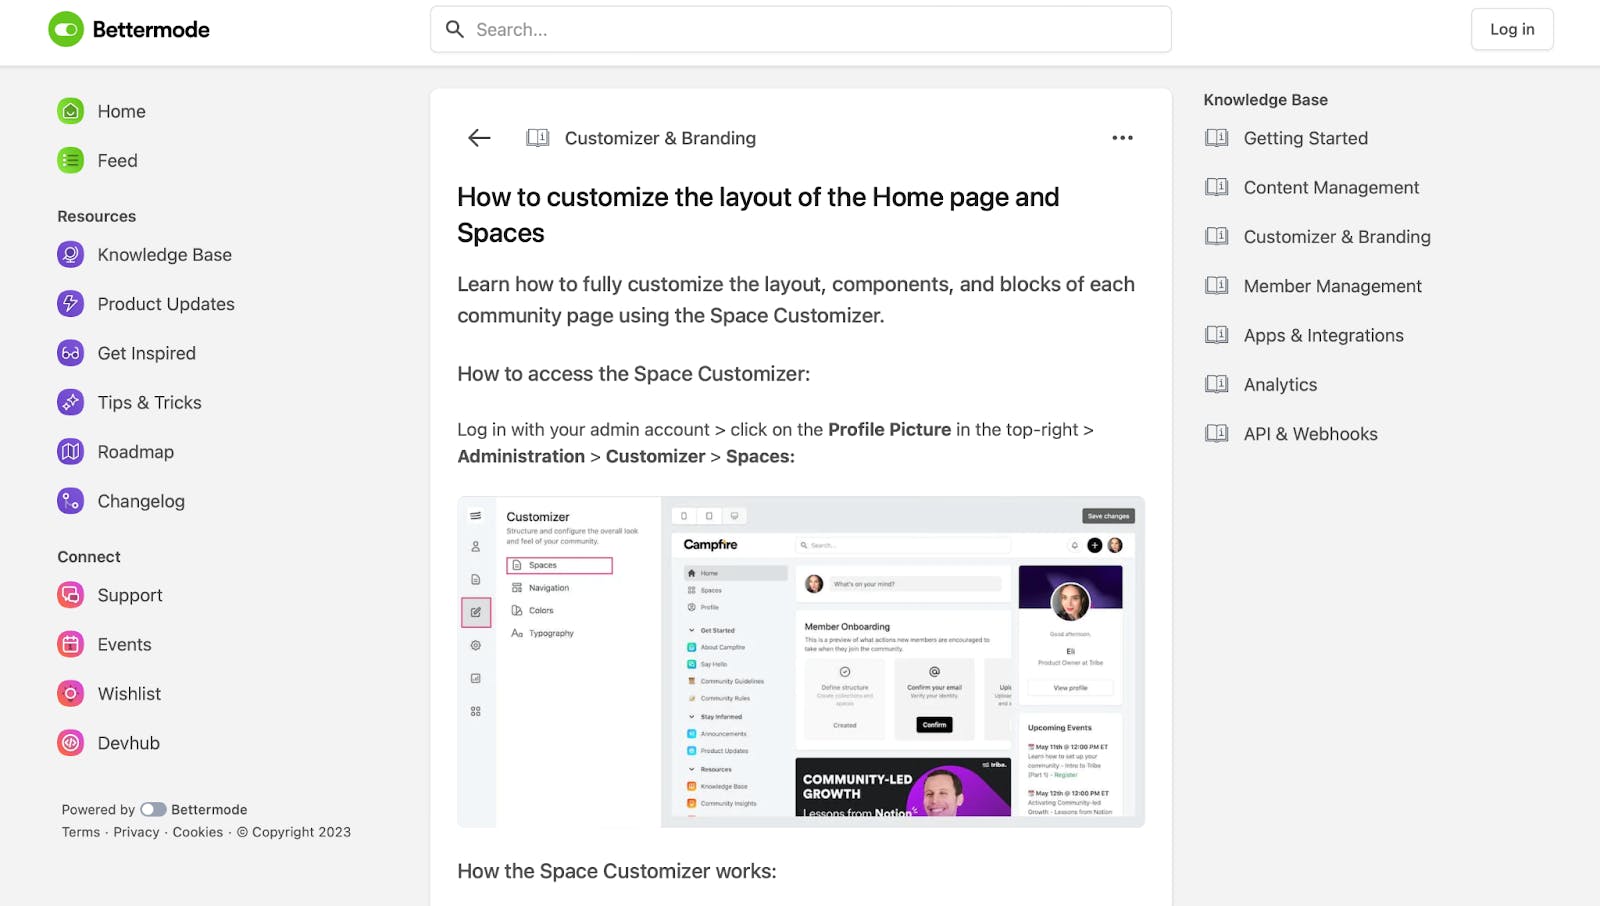Click the Product Updates lightning icon

pos(71,304)
